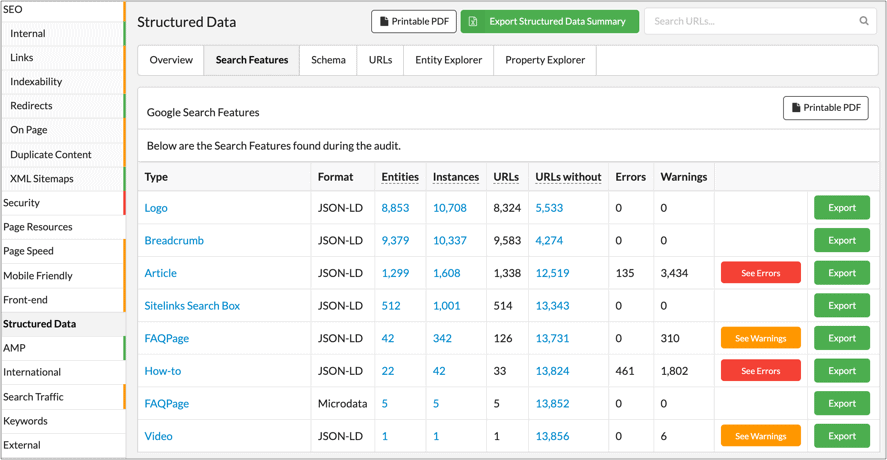Open the Property Explorer tab

point(545,60)
